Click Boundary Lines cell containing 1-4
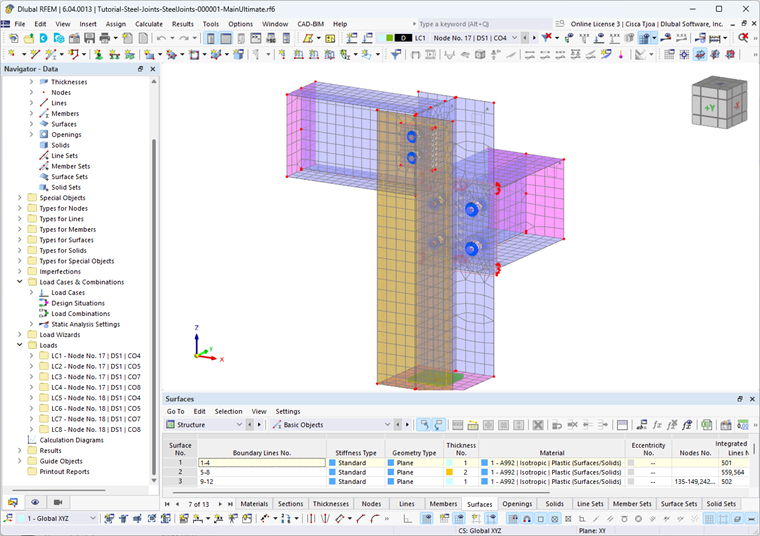 tap(262, 463)
